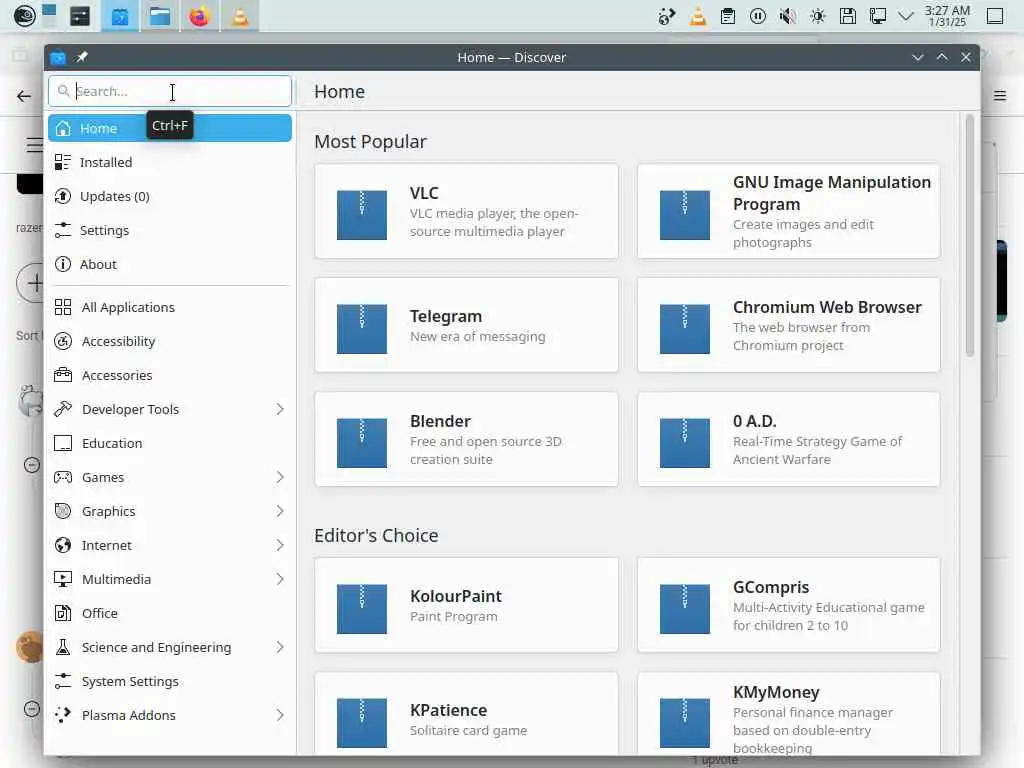This screenshot has height=768, width=1024.
Task: Click the About info icon
Action: coord(63,264)
